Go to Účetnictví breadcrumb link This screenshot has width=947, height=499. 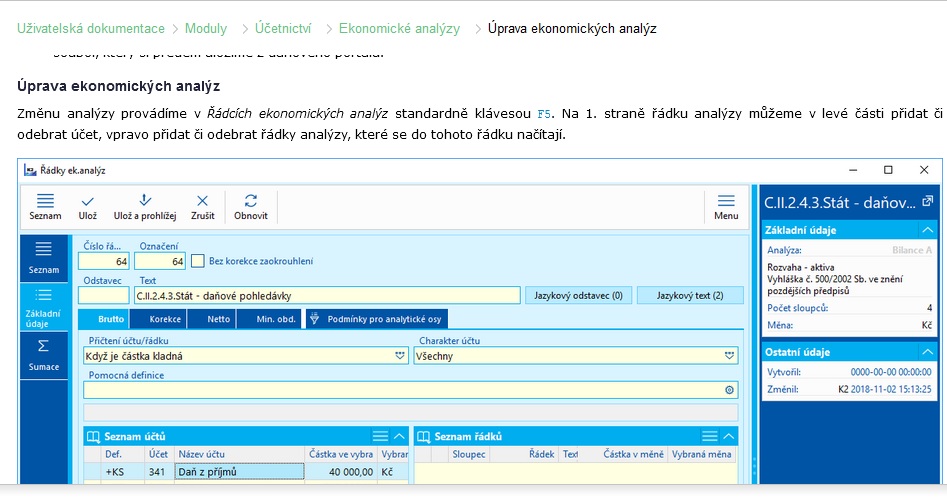[x=283, y=28]
